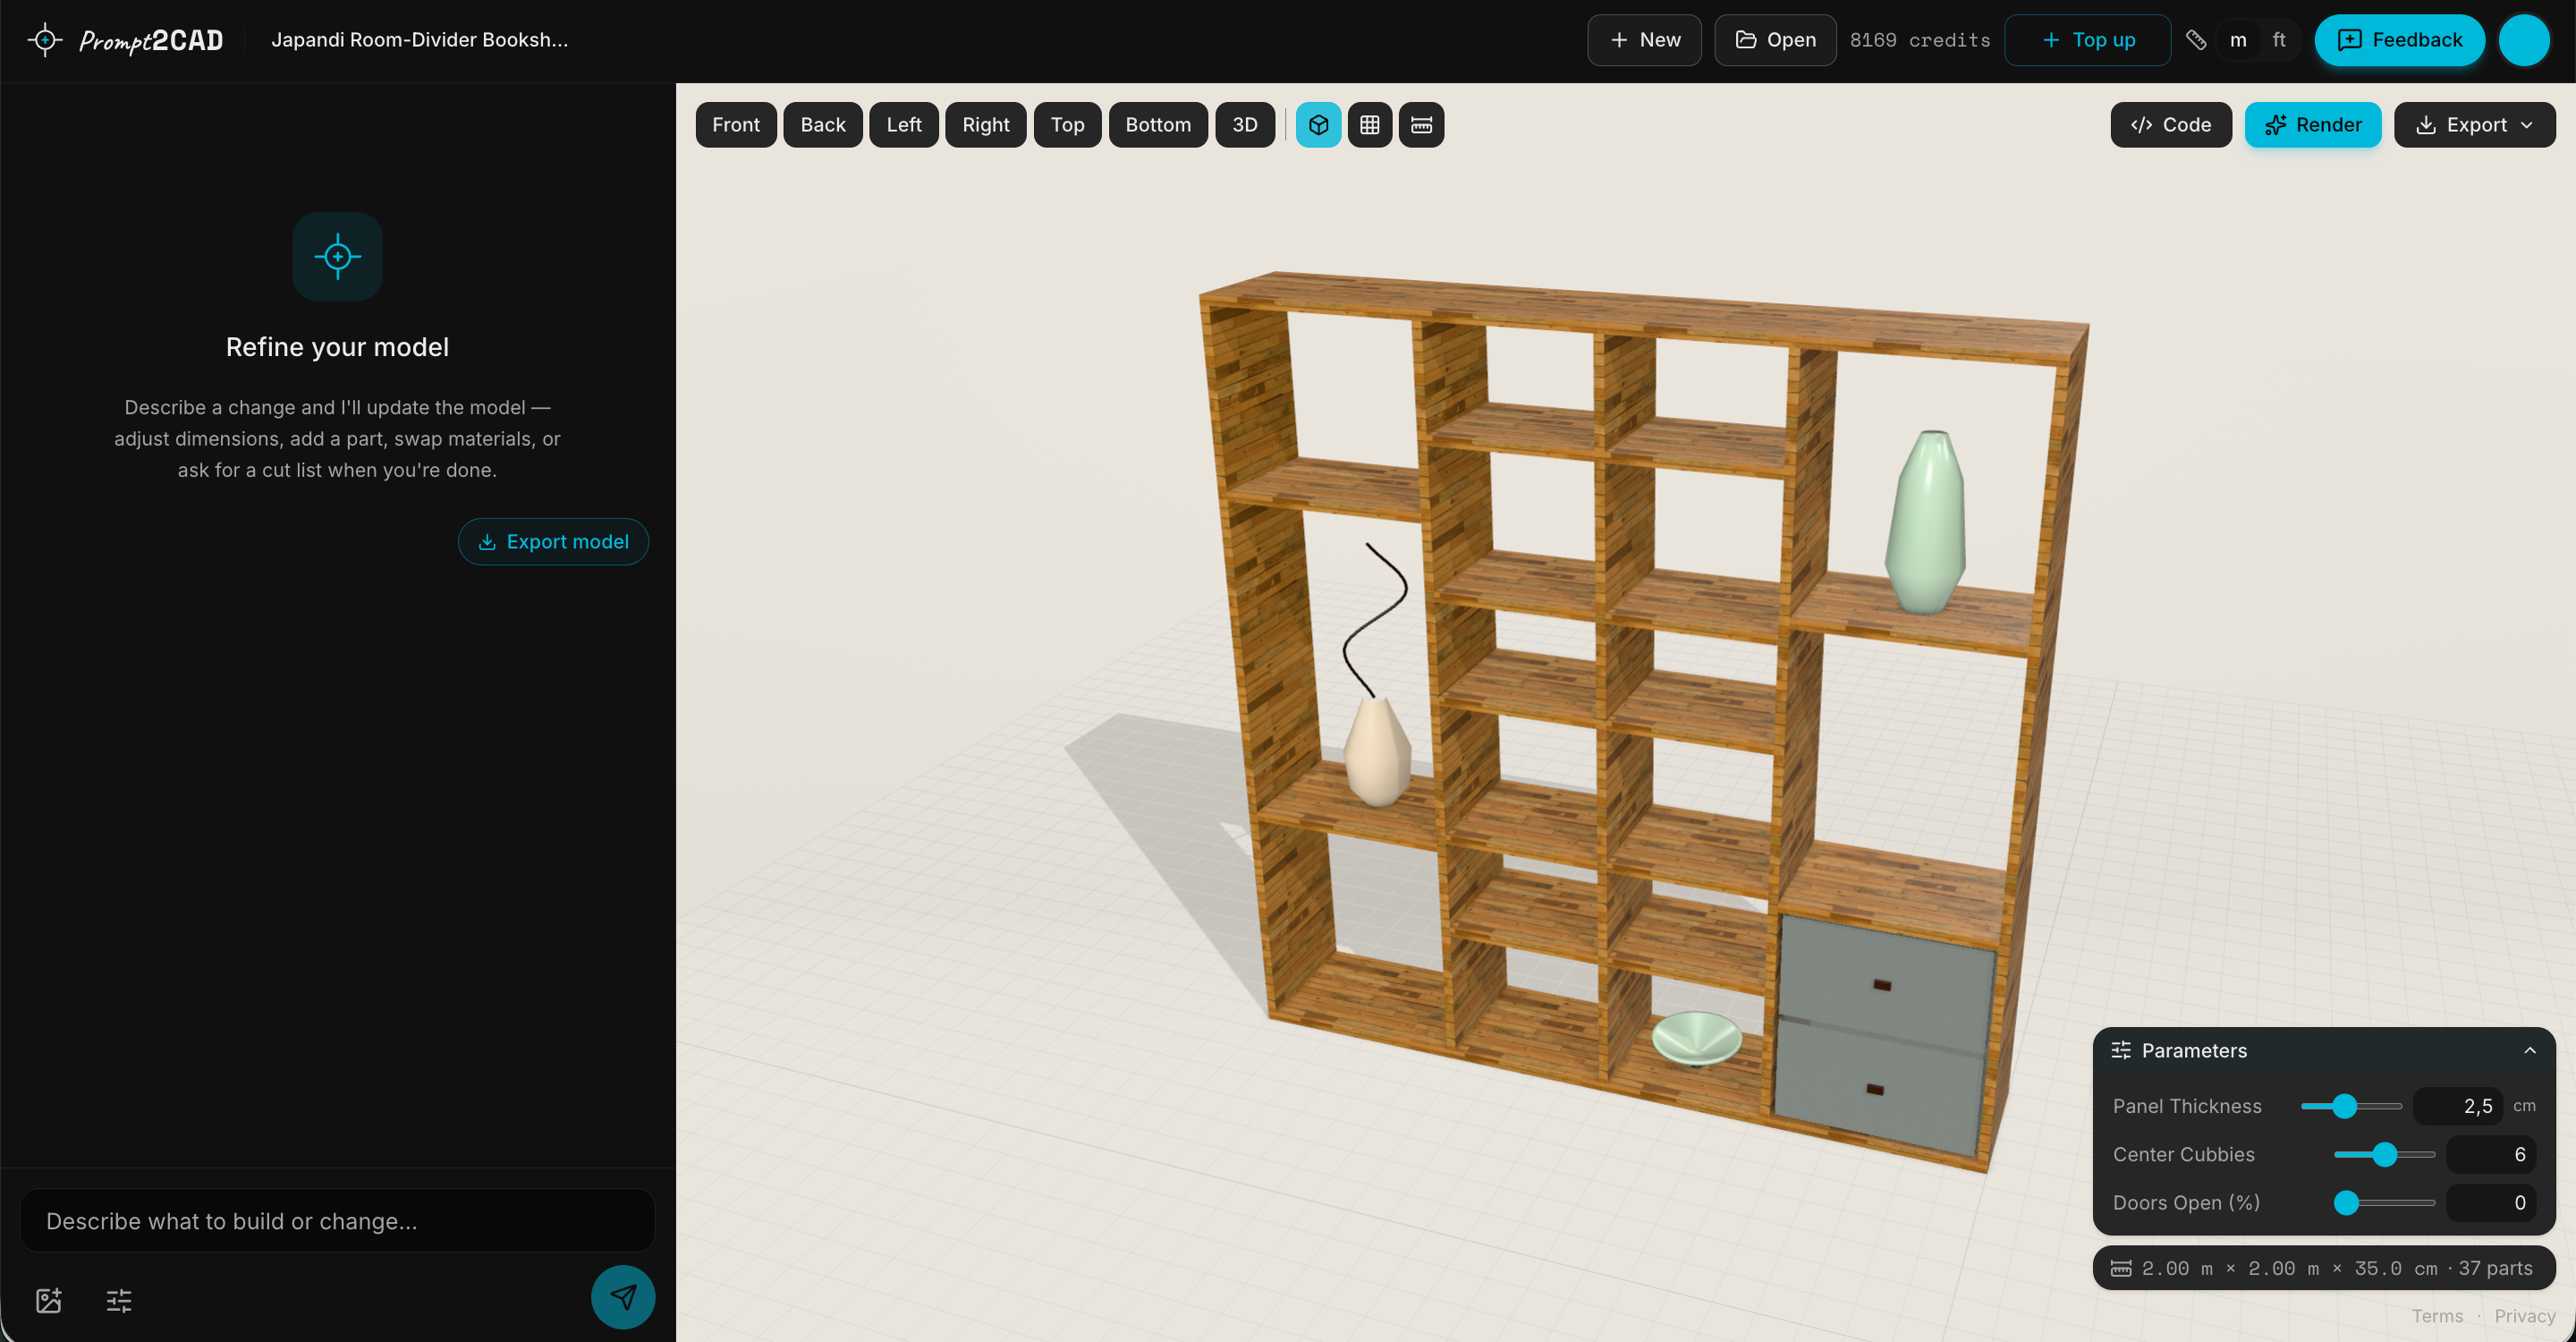The height and width of the screenshot is (1342, 2576).
Task: Click the crosshair tile above Refine your model
Action: point(337,256)
